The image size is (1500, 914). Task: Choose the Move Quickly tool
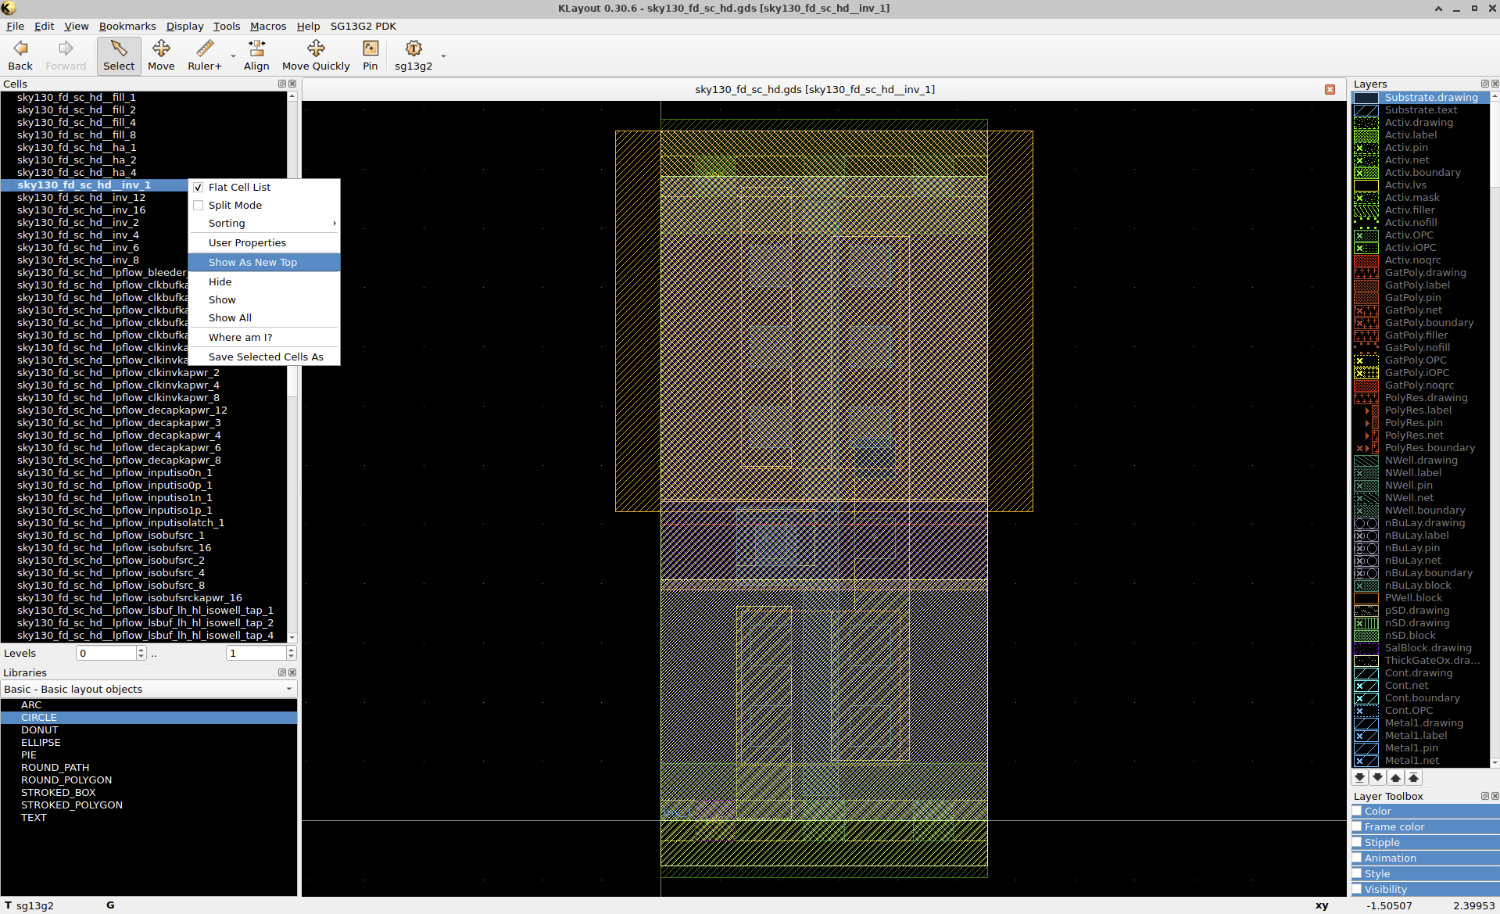(316, 55)
